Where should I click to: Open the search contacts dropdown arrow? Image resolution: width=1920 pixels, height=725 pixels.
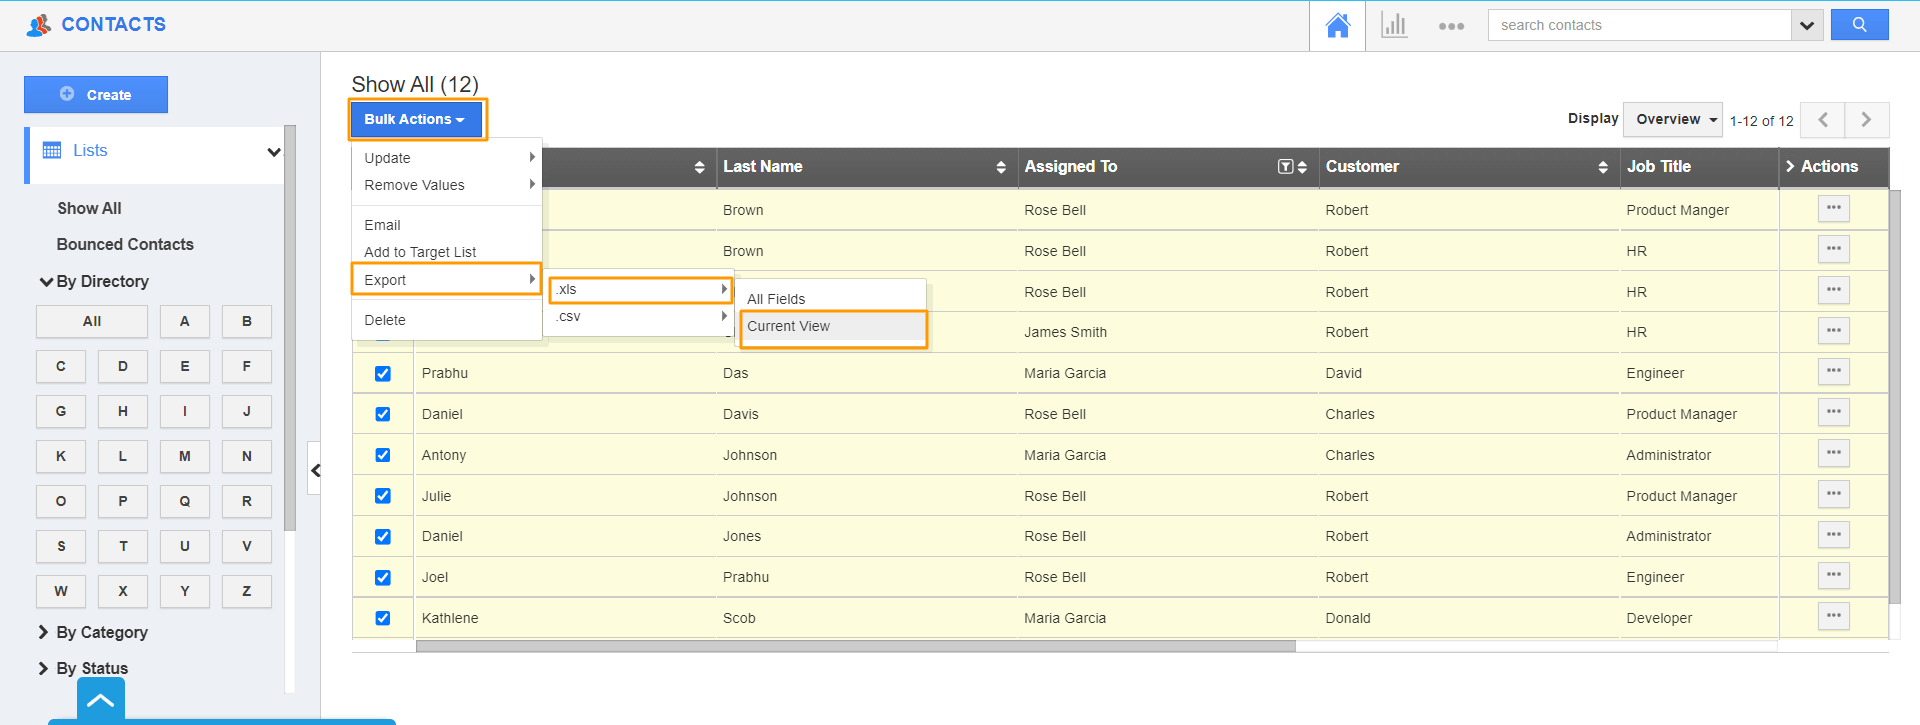tap(1806, 25)
